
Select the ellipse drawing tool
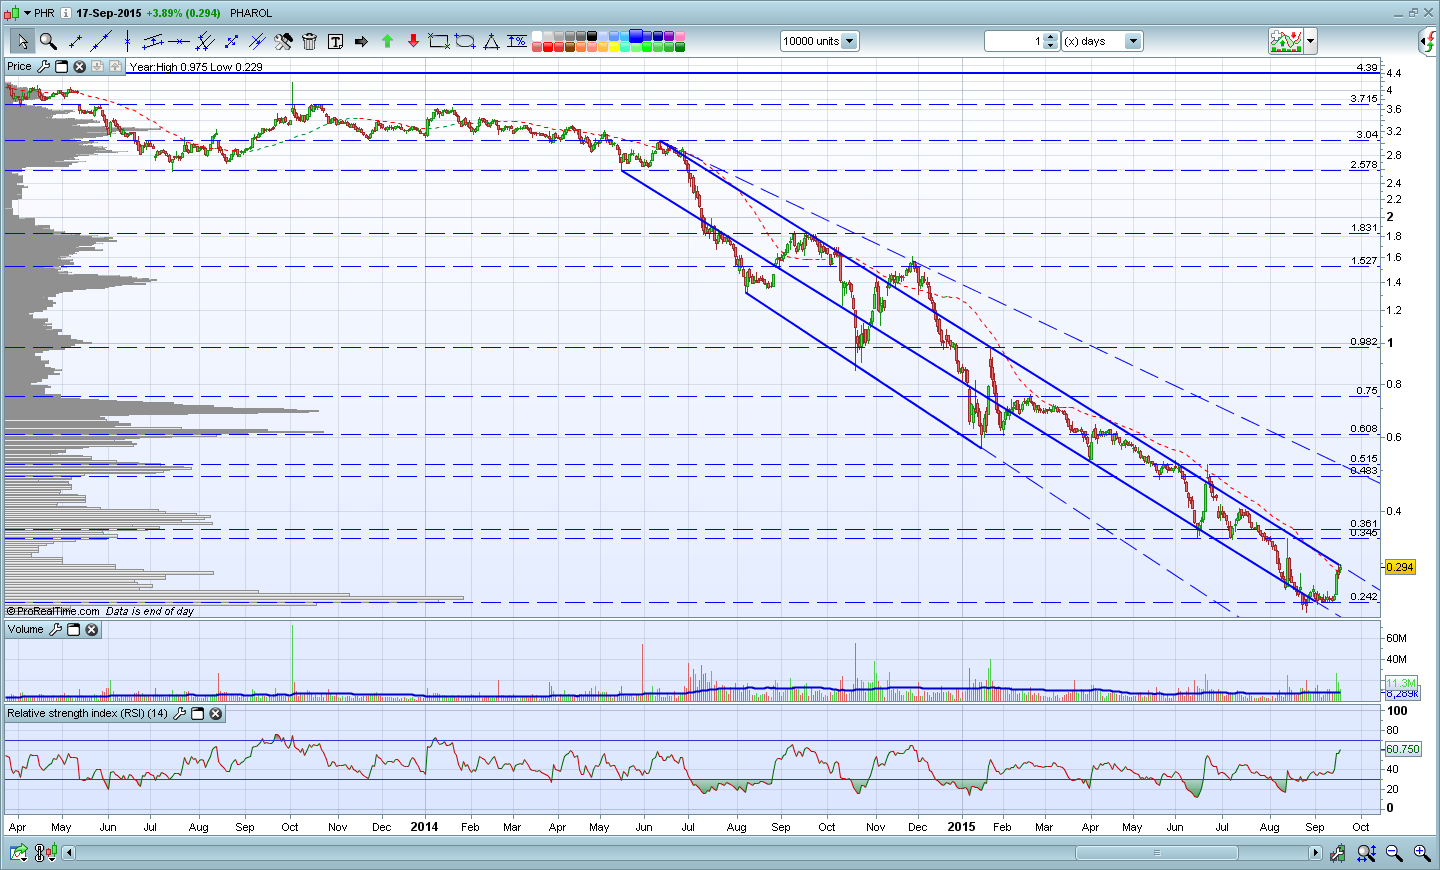465,41
